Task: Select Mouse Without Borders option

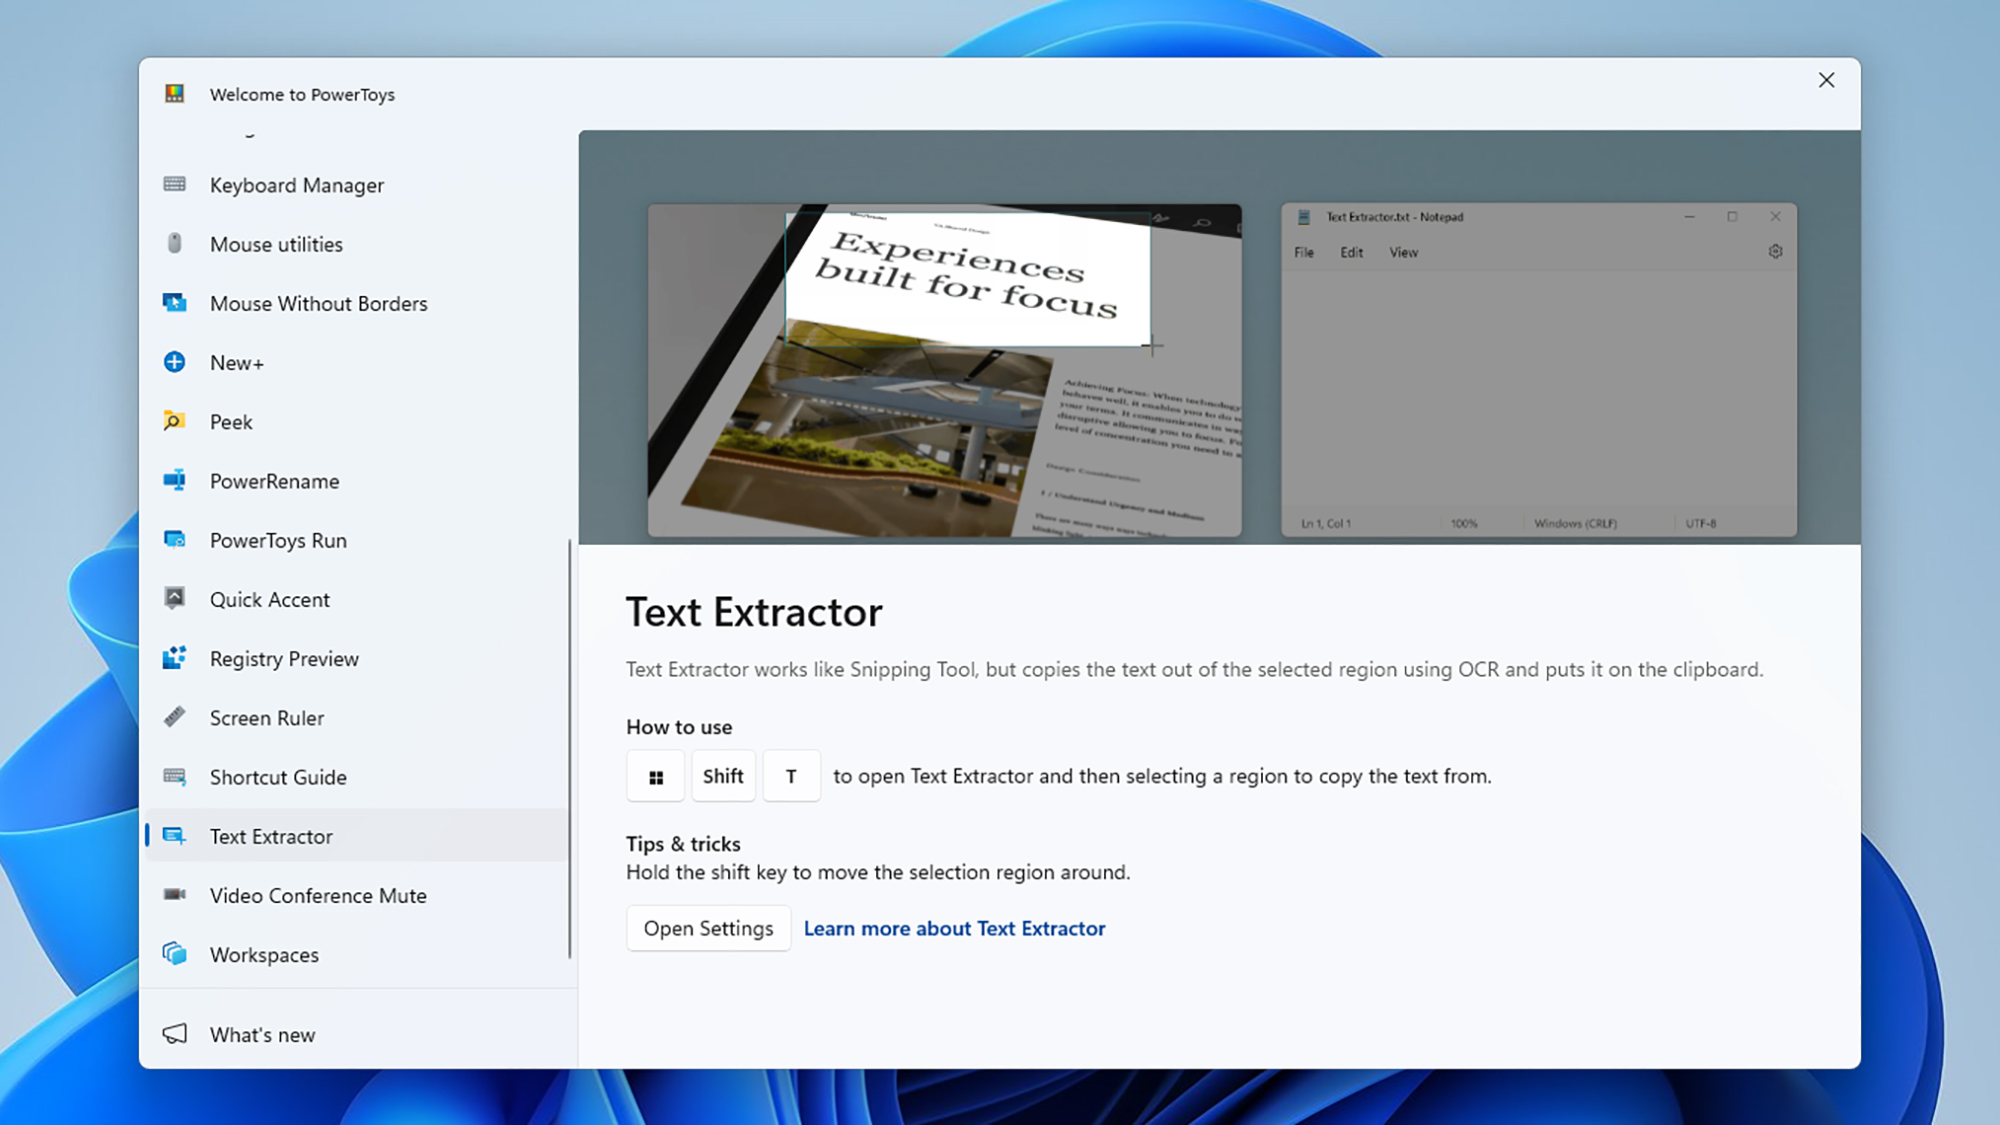Action: point(317,302)
